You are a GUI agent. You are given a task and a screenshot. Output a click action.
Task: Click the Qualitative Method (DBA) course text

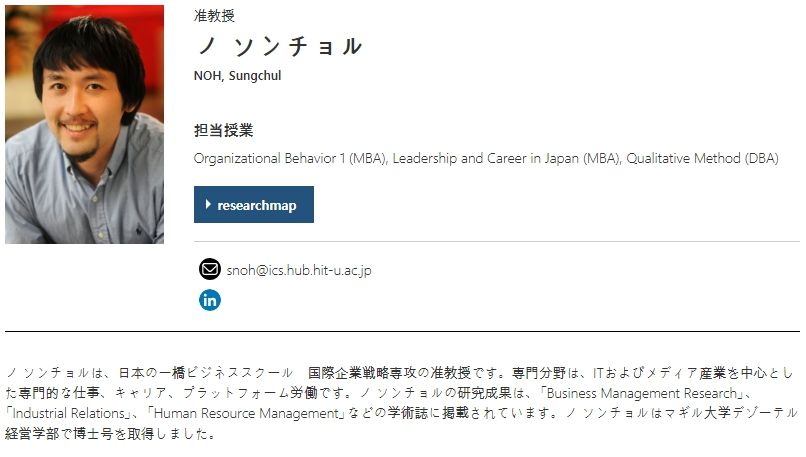point(702,159)
